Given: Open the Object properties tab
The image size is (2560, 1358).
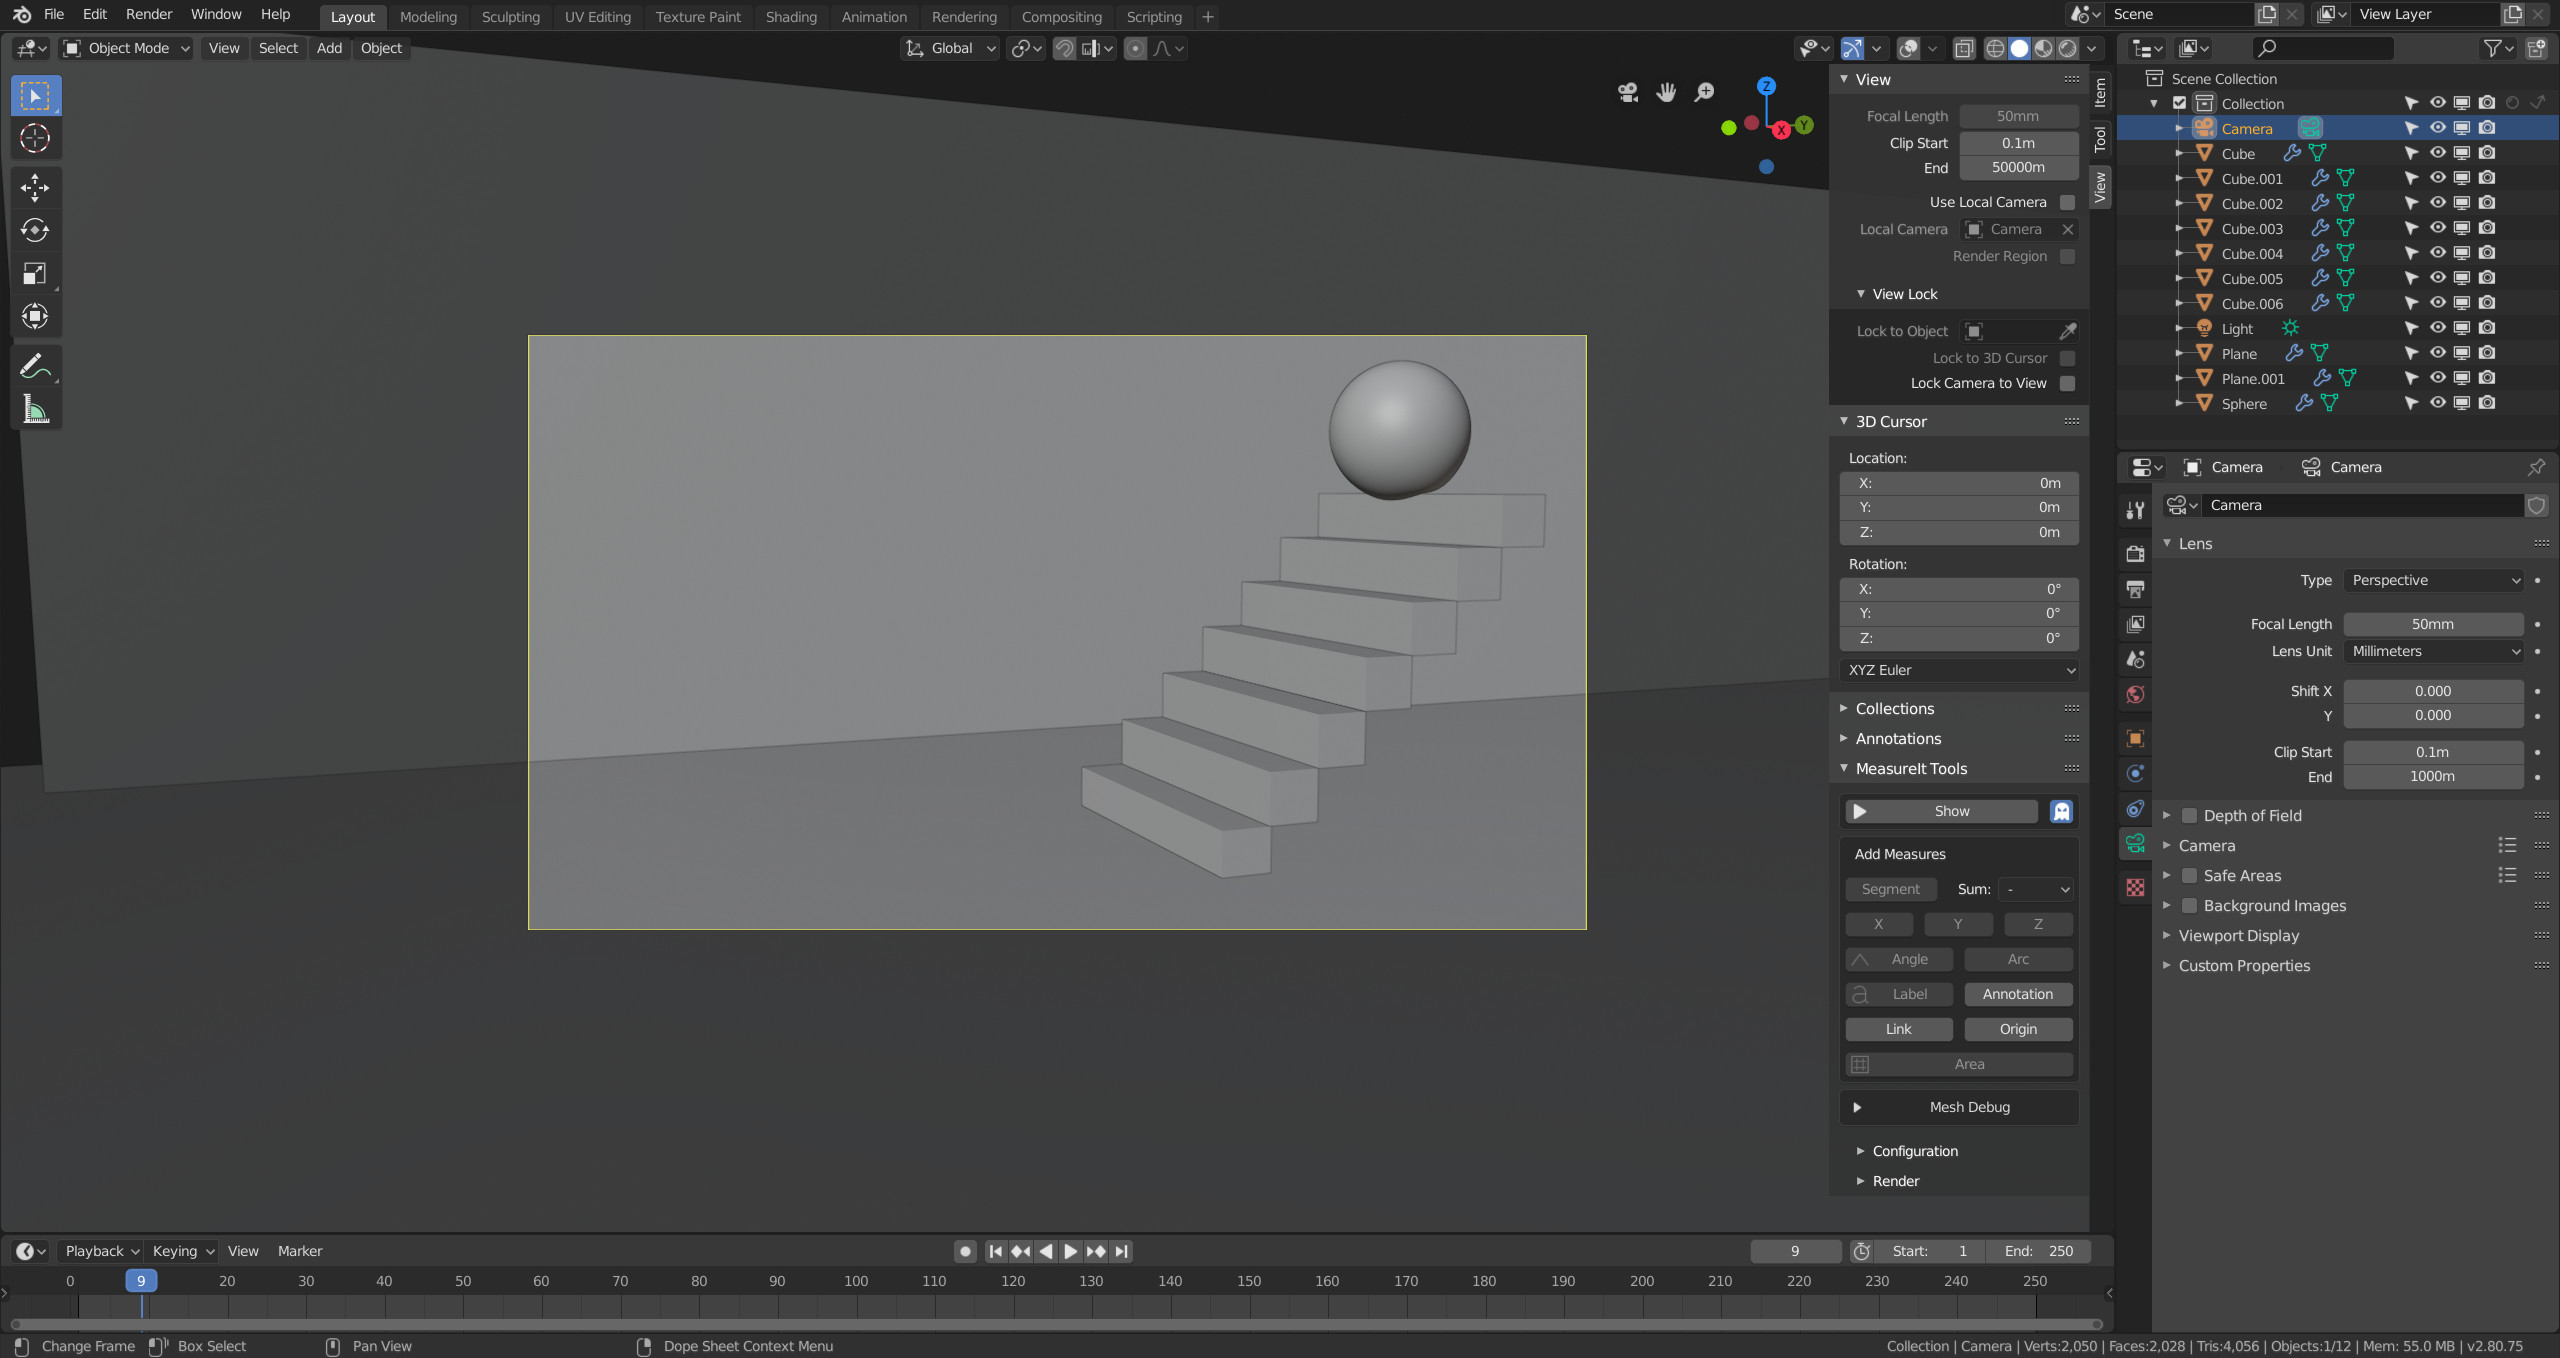Looking at the screenshot, I should (2135, 739).
